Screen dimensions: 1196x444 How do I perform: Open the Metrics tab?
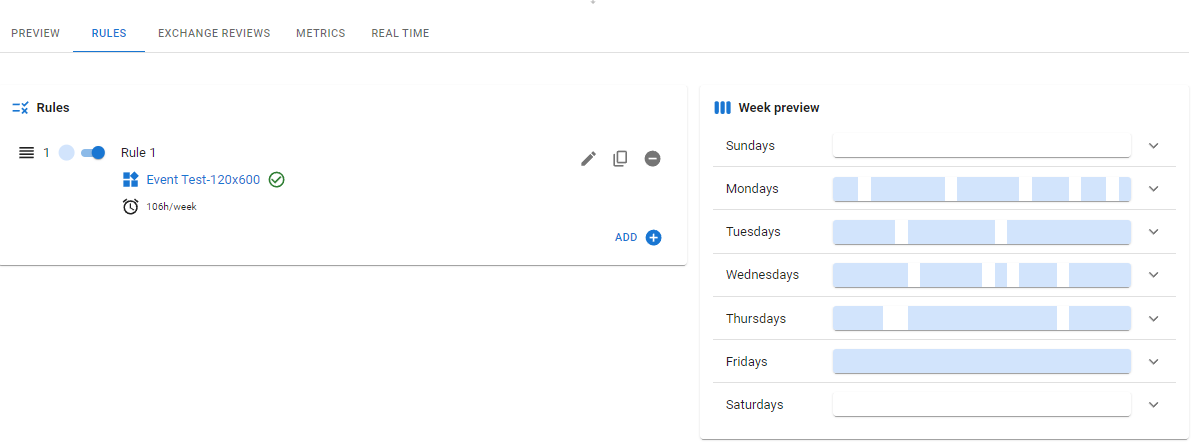coord(321,33)
